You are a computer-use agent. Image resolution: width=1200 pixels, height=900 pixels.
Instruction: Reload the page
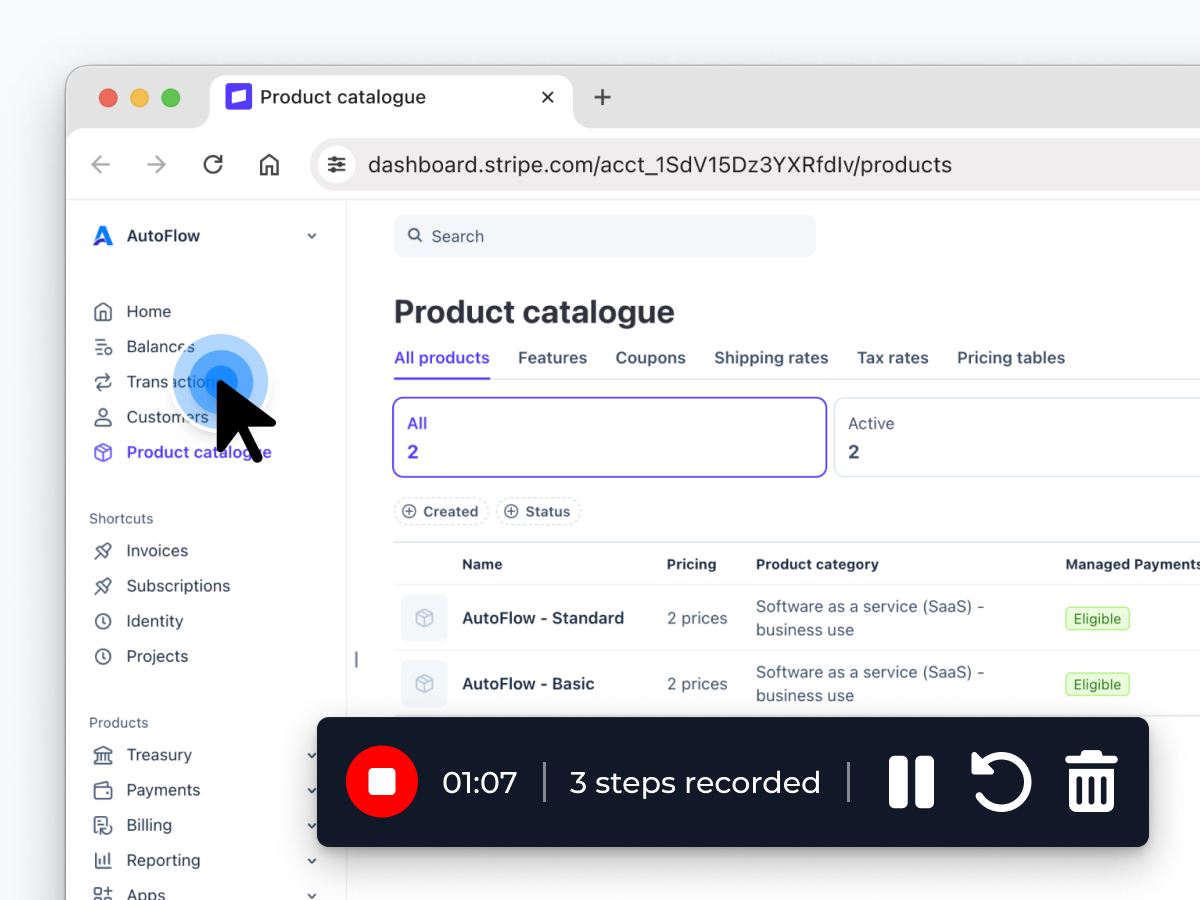coord(213,165)
